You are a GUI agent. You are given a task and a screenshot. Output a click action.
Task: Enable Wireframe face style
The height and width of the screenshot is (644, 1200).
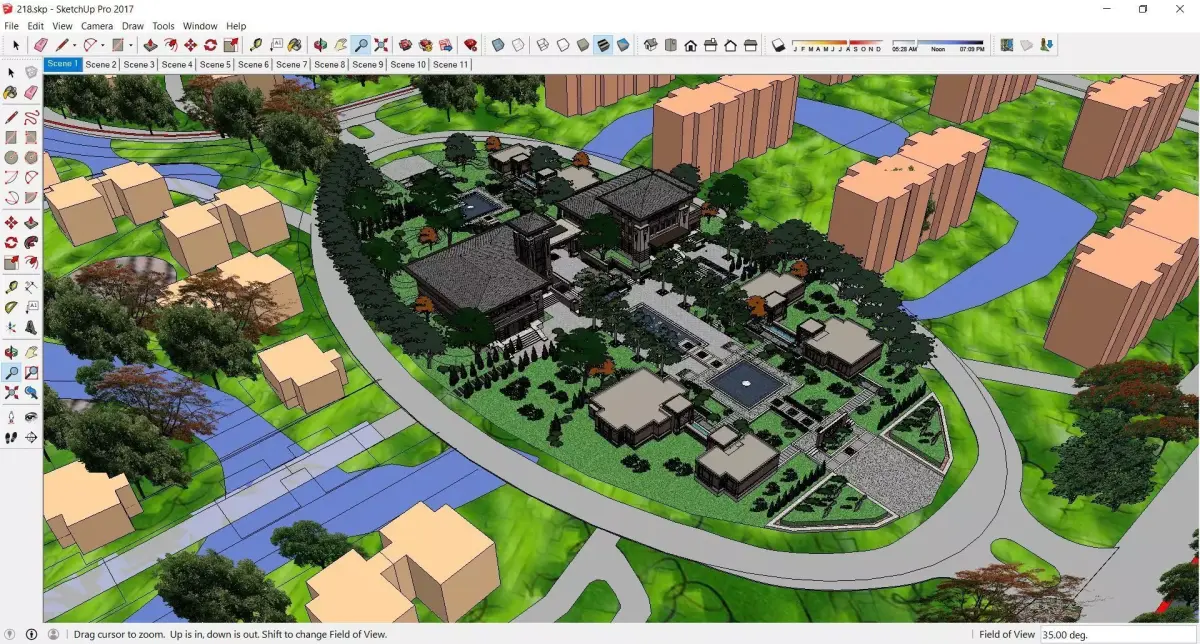pyautogui.click(x=543, y=45)
